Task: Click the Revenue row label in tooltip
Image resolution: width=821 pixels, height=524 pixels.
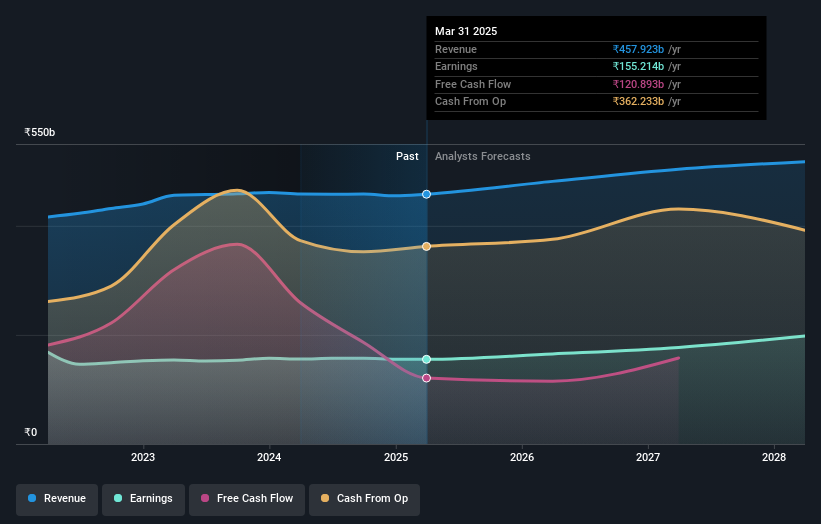Action: [x=456, y=49]
